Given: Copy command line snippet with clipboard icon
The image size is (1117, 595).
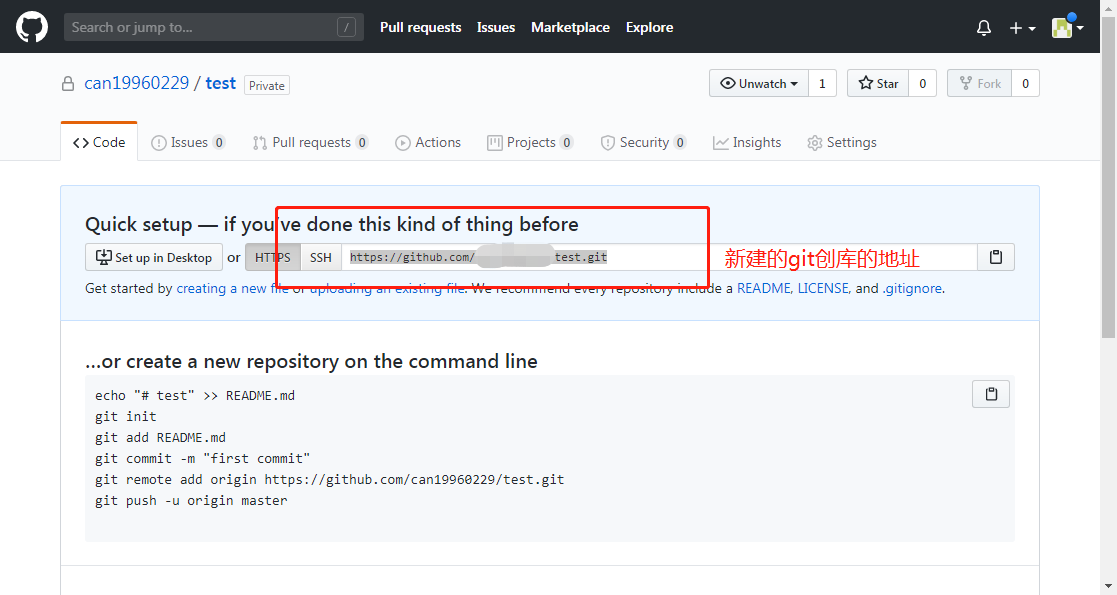Looking at the screenshot, I should coord(991,394).
